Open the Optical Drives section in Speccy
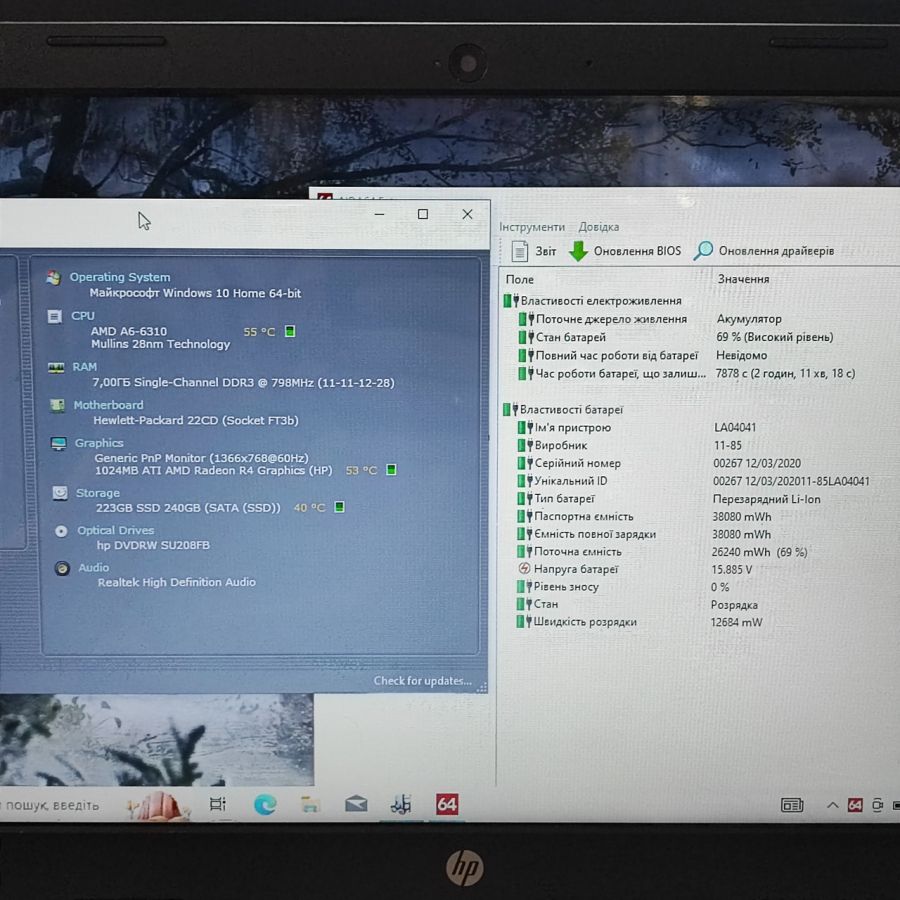Image resolution: width=900 pixels, height=900 pixels. [x=115, y=530]
